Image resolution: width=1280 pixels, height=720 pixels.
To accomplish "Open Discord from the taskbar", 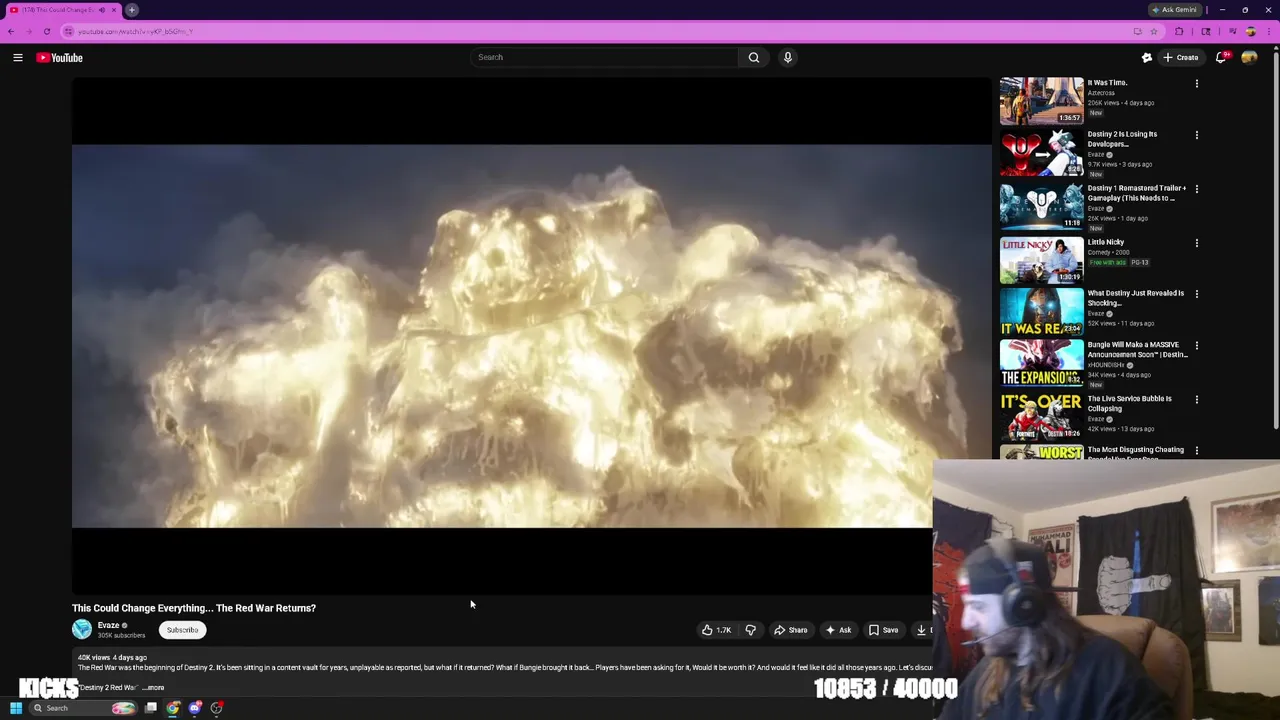I will (x=195, y=708).
